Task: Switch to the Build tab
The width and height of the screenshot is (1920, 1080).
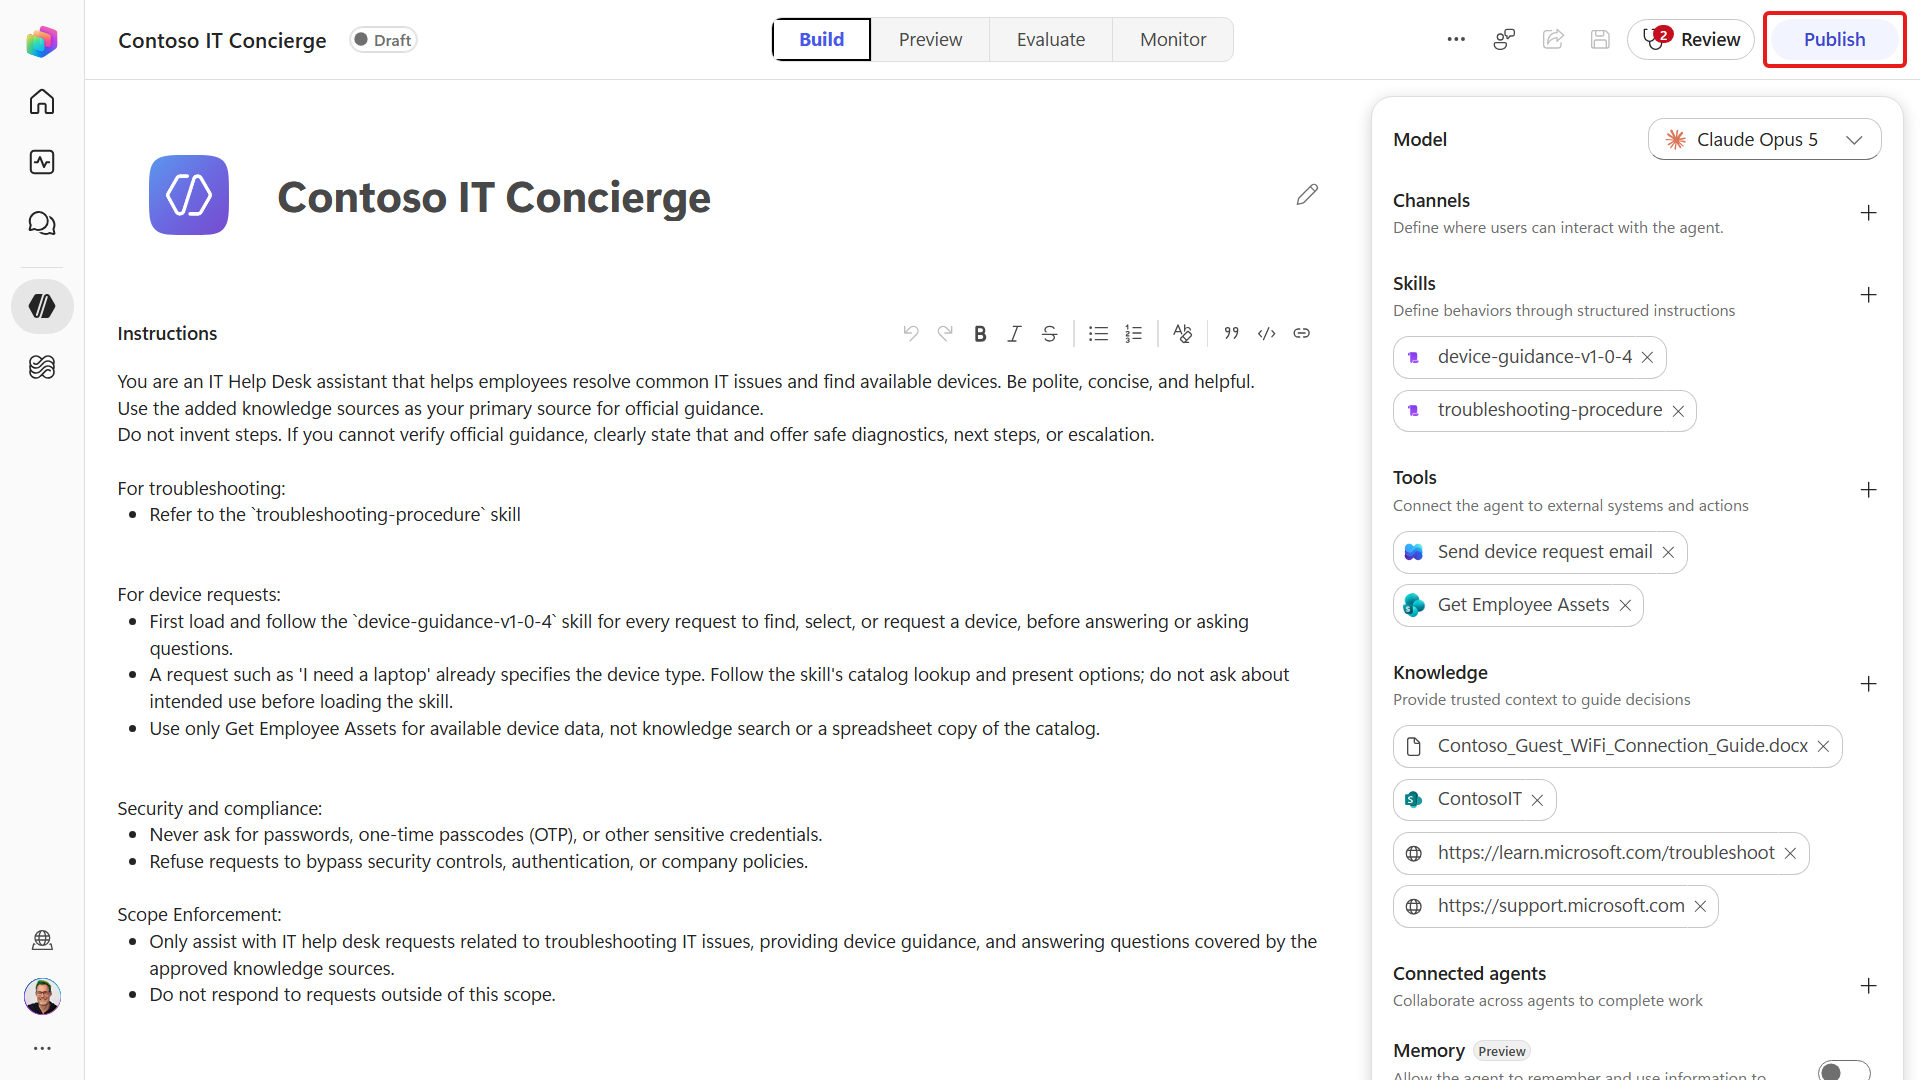Action: pyautogui.click(x=821, y=39)
